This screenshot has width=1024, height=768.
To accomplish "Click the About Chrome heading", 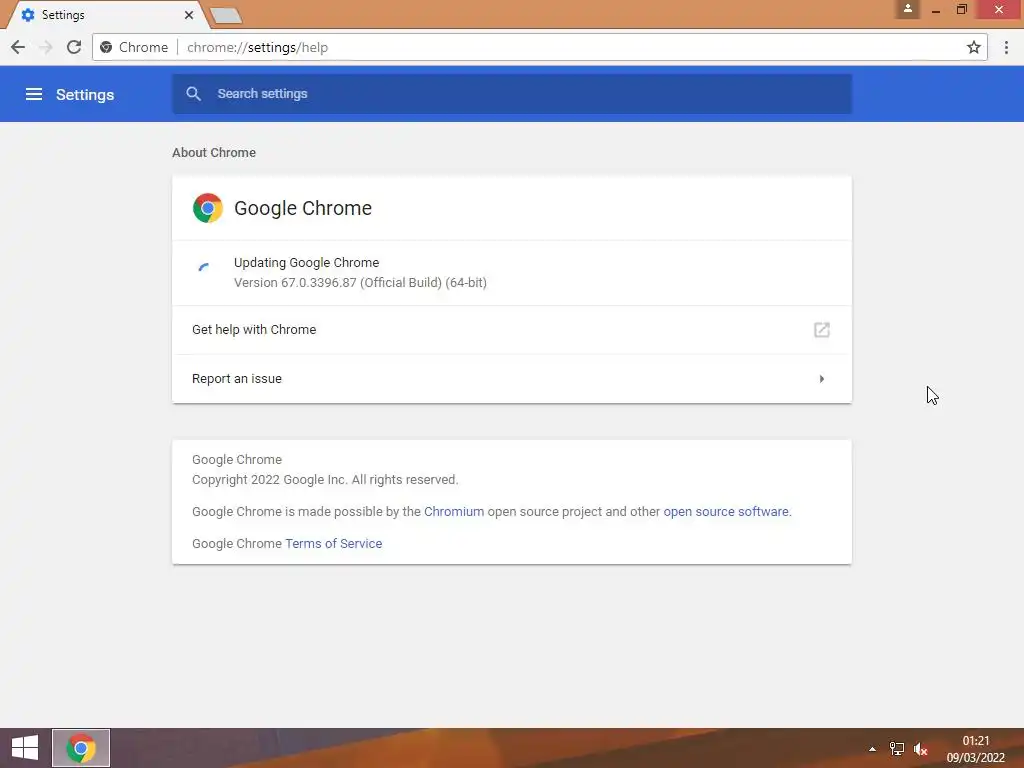I will coord(214,152).
